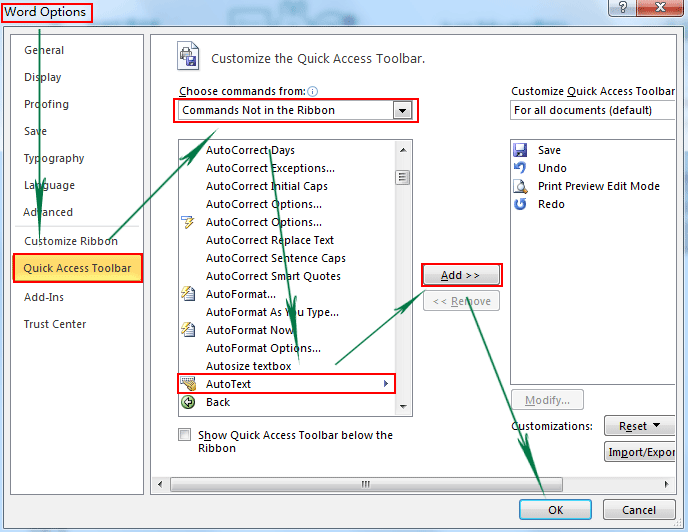This screenshot has height=532, width=688.
Task: Open the General category
Action: (x=44, y=50)
